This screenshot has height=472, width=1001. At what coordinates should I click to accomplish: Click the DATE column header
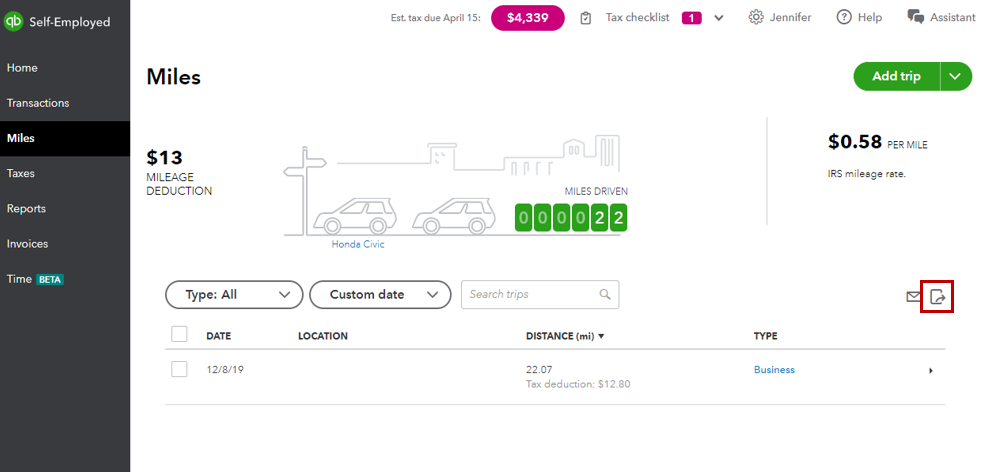point(218,336)
